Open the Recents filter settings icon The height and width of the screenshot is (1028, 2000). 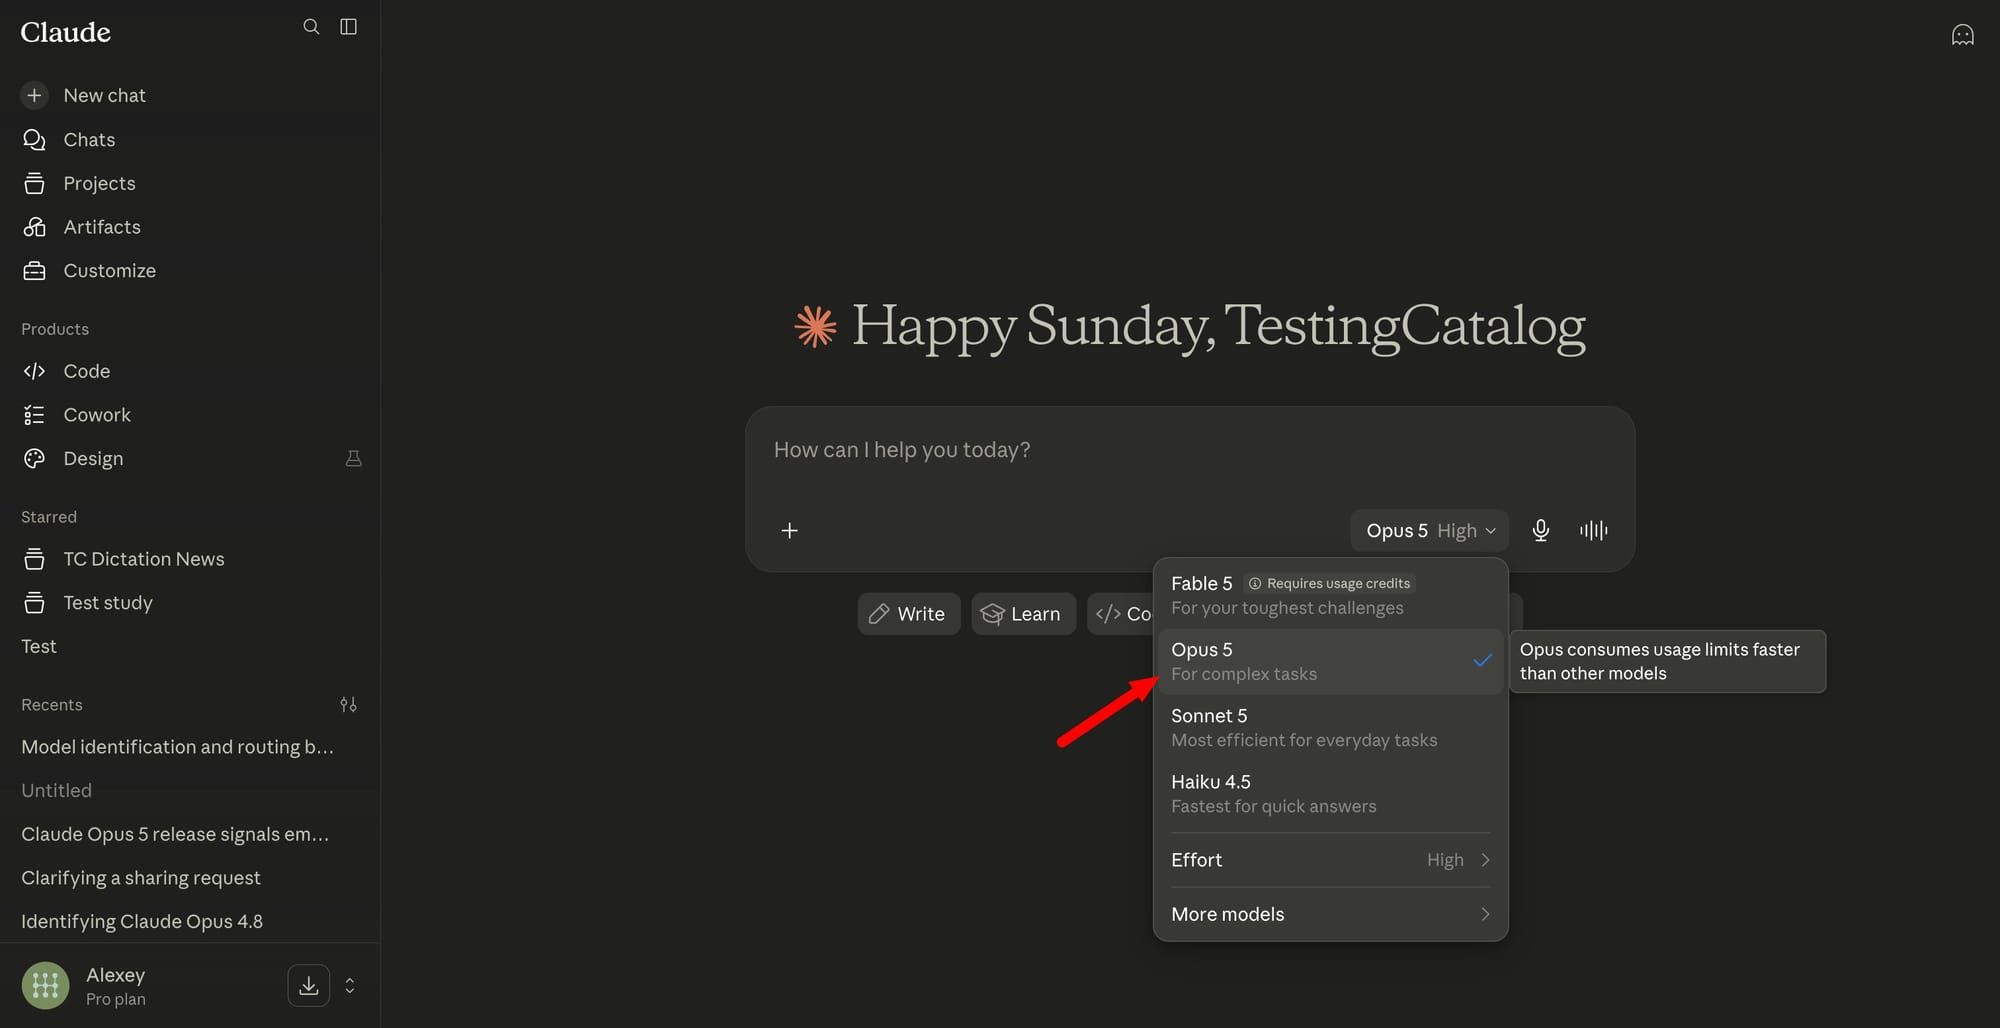[x=348, y=704]
